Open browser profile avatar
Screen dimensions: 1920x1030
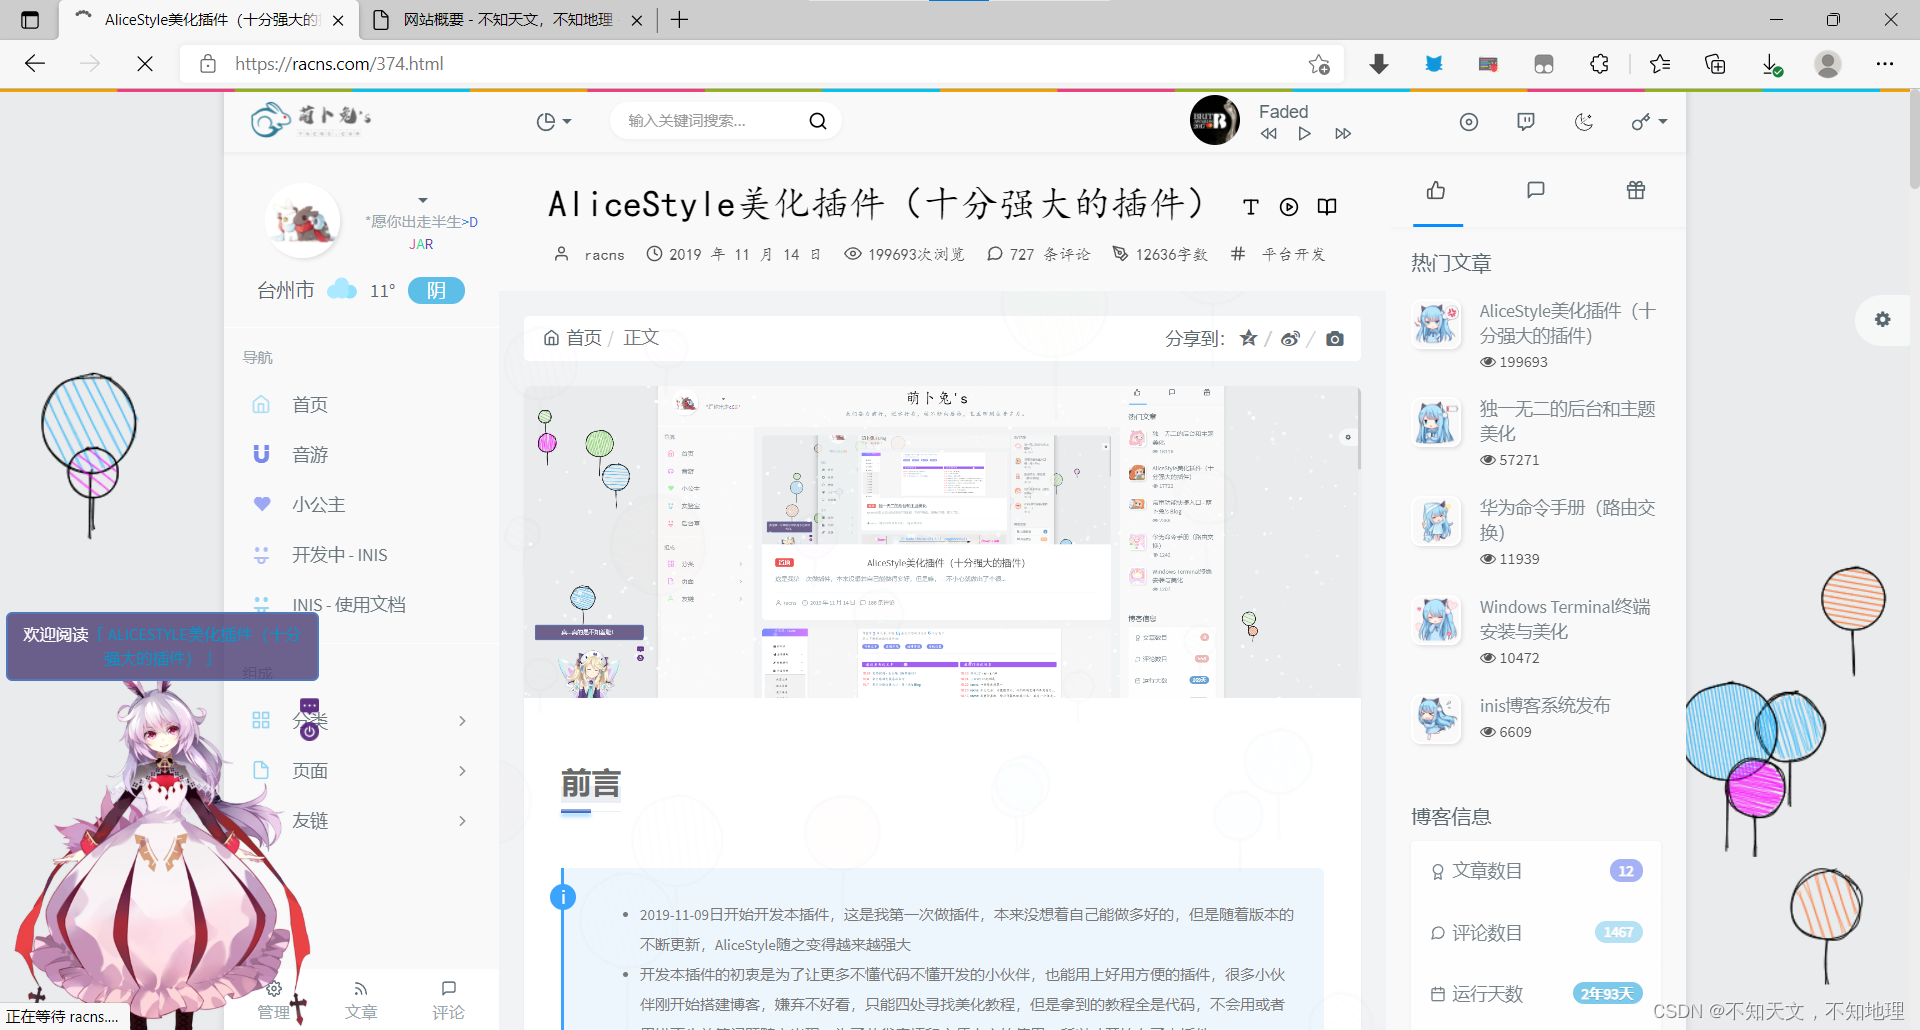[1828, 64]
